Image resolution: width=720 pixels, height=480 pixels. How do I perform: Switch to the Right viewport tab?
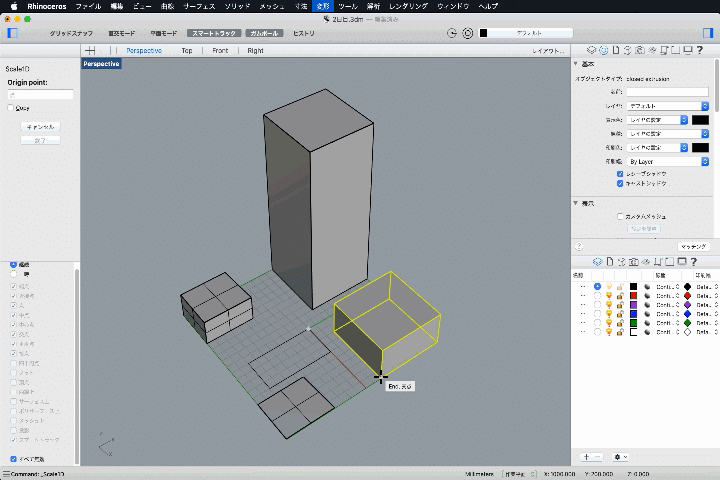click(x=255, y=51)
